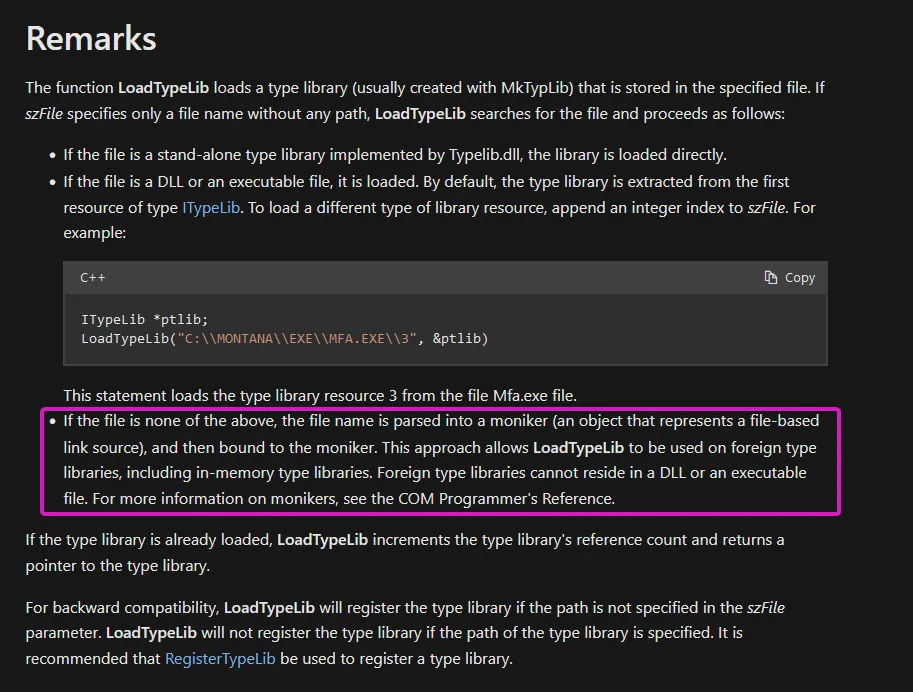Follow the RegisterTypeLib link

221,658
